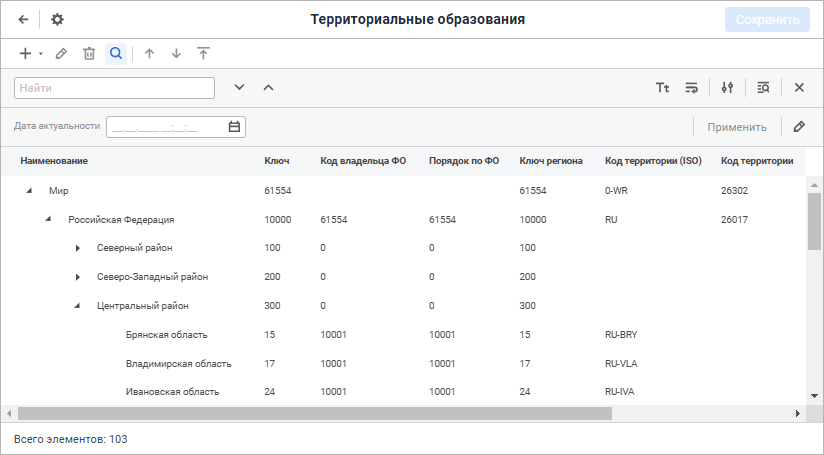Delete element with the trash icon
This screenshot has height=455, width=824.
pos(89,54)
